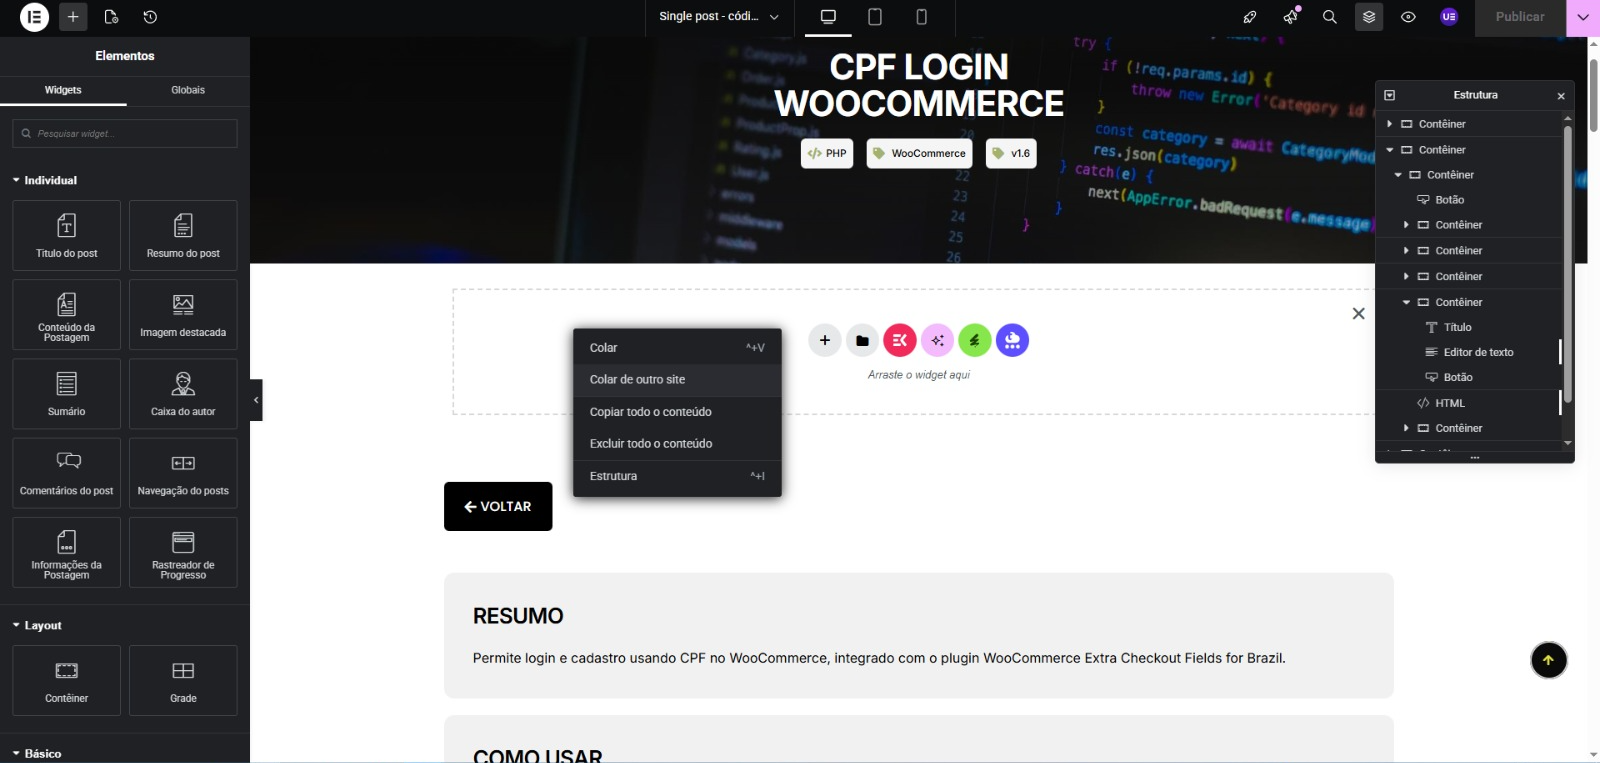Image resolution: width=1600 pixels, height=763 pixels.
Task: Open the red ElementsKit library button
Action: coord(900,341)
